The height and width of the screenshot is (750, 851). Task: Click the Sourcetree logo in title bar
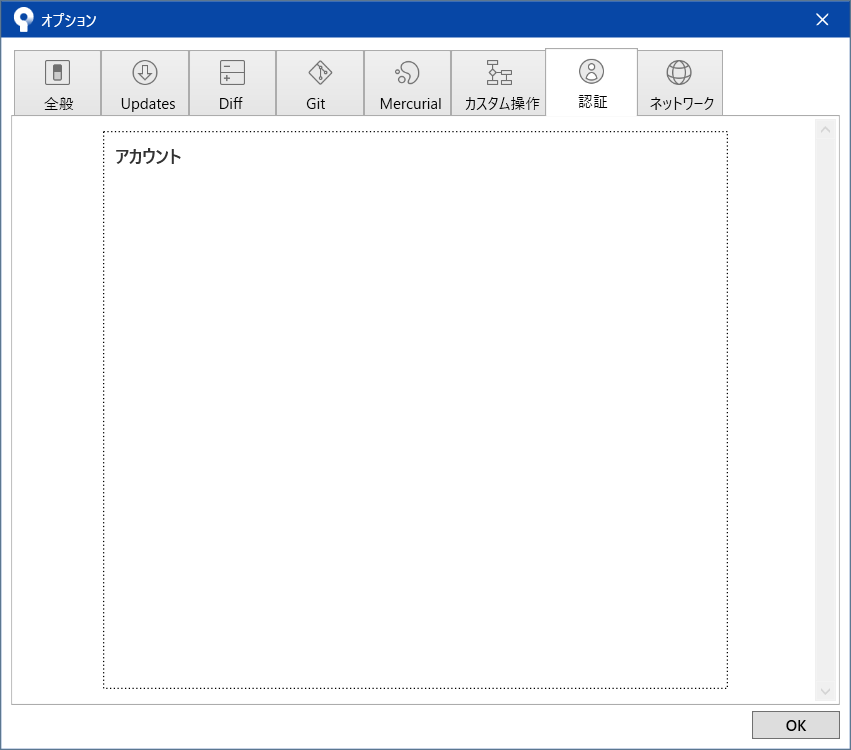point(23,20)
